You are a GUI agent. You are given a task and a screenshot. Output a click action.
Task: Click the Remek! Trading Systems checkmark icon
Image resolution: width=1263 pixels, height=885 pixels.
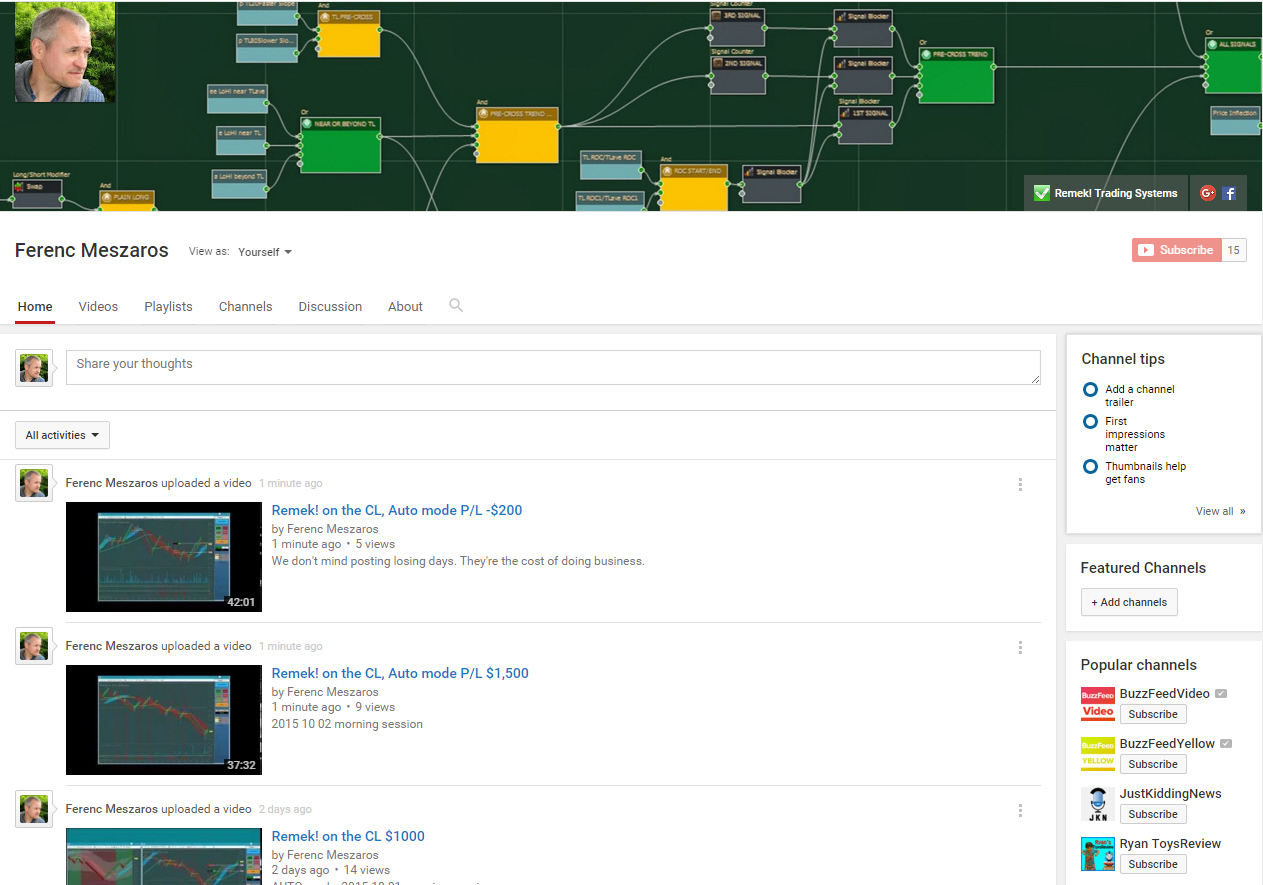[1041, 193]
